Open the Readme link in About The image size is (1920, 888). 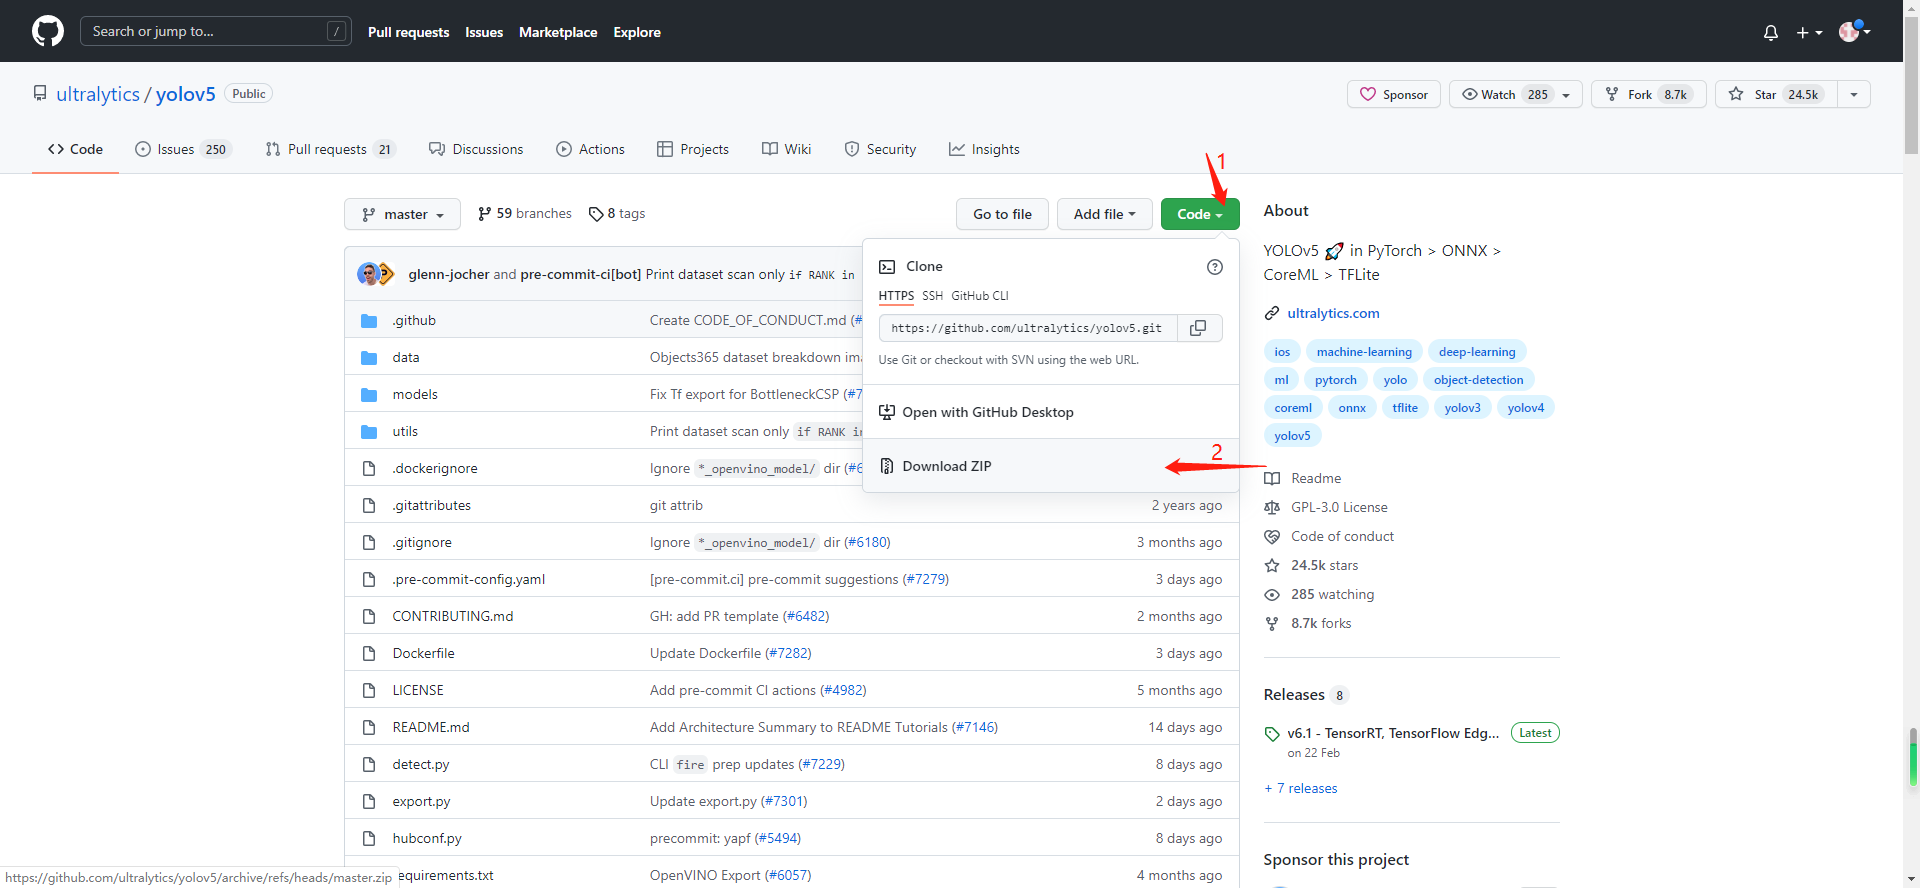[x=1316, y=478]
